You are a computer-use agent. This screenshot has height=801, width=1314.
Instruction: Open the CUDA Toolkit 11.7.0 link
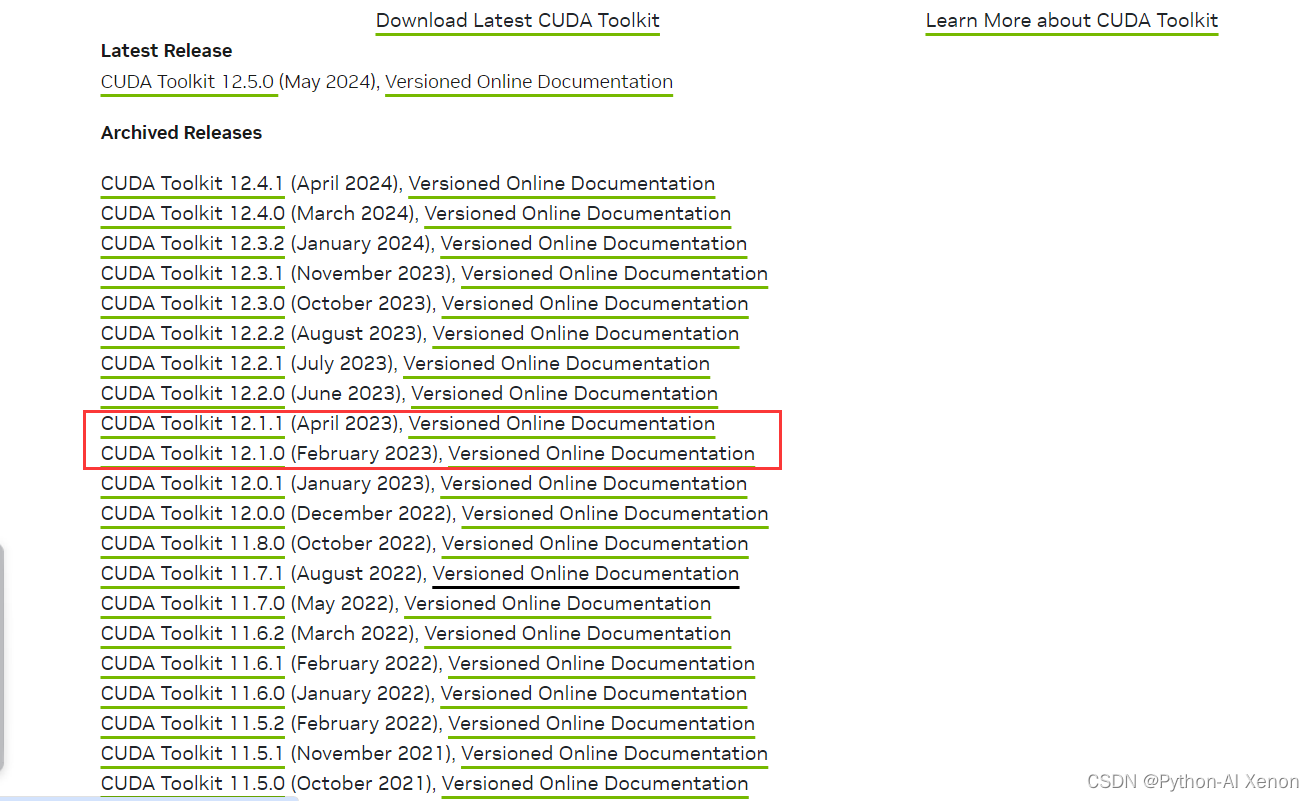(x=193, y=604)
